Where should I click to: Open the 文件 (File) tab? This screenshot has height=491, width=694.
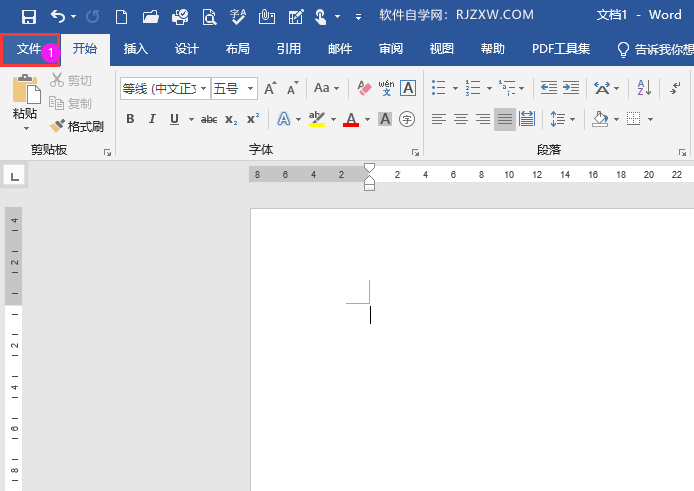pyautogui.click(x=29, y=49)
